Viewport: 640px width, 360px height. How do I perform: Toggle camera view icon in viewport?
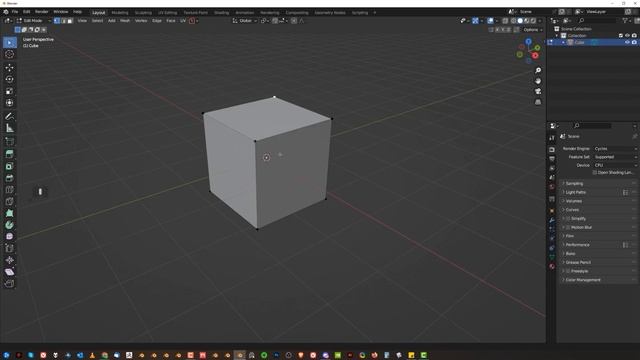(x=538, y=91)
